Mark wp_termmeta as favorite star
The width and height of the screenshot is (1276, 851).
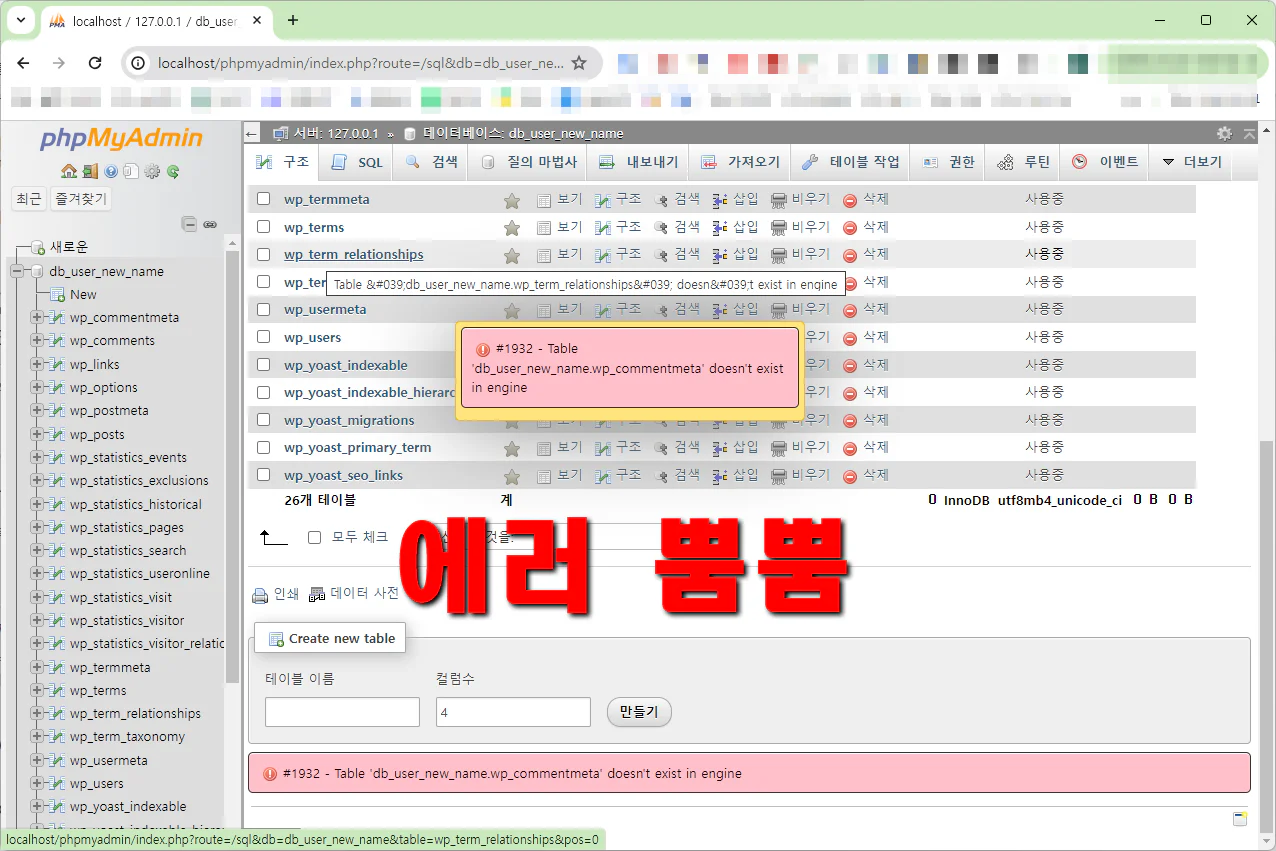coord(511,200)
